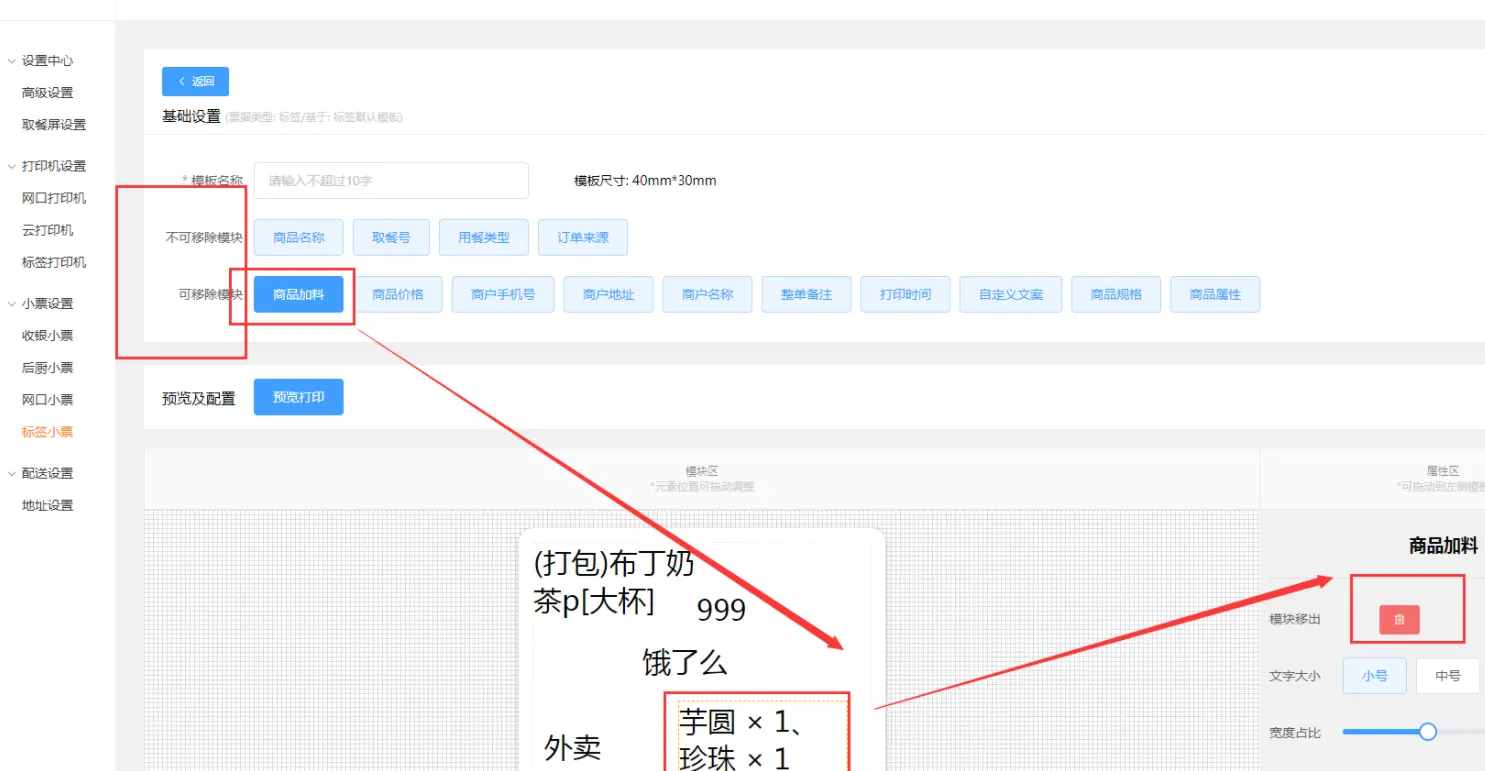Select the 999 pickup number in preview
The image size is (1485, 771).
click(721, 609)
